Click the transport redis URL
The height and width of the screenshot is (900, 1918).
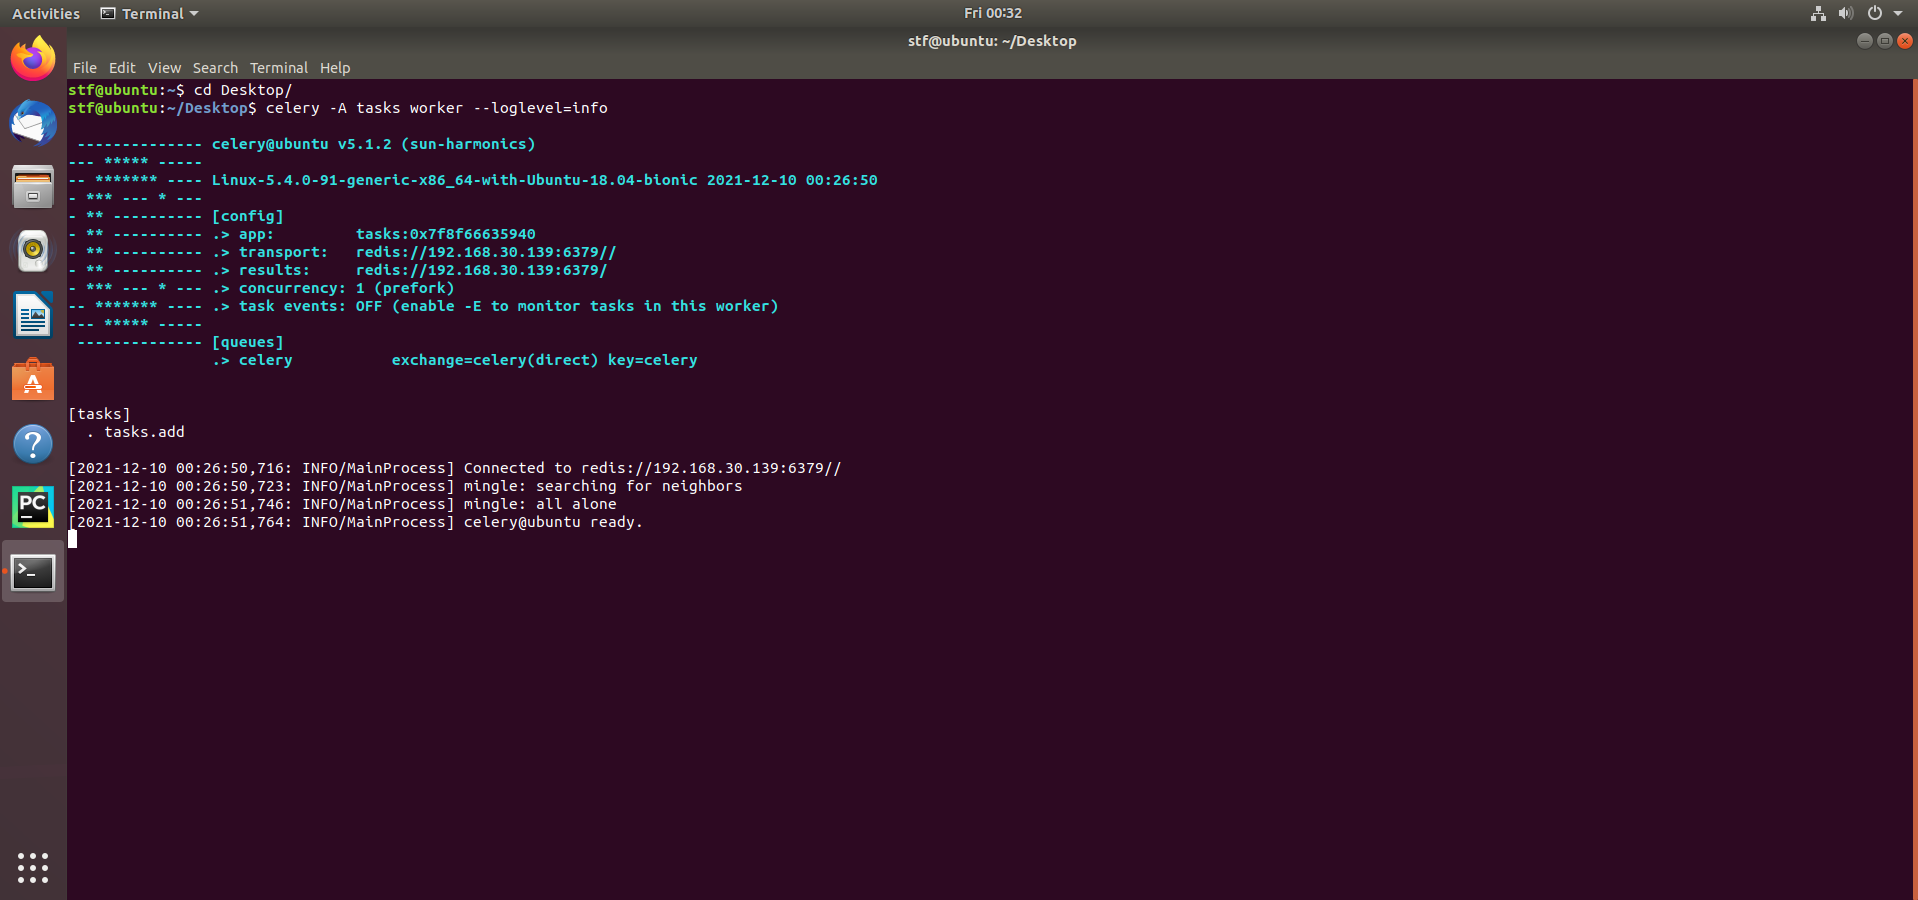point(486,252)
